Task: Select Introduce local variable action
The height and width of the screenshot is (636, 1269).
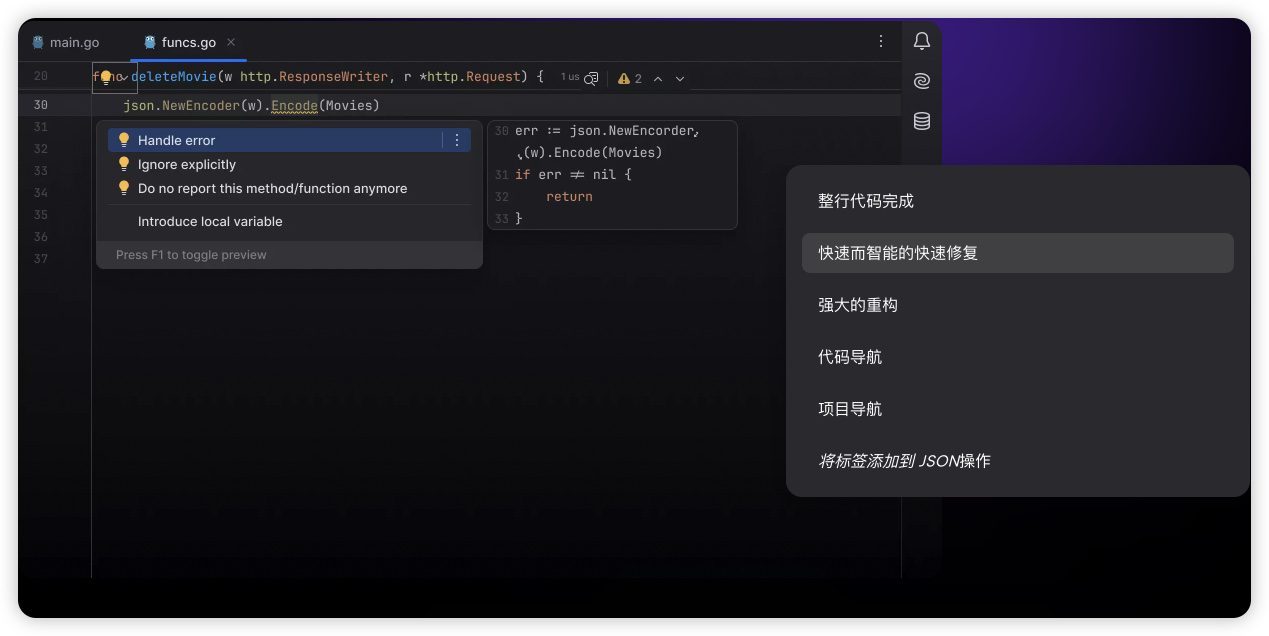Action: [x=210, y=221]
